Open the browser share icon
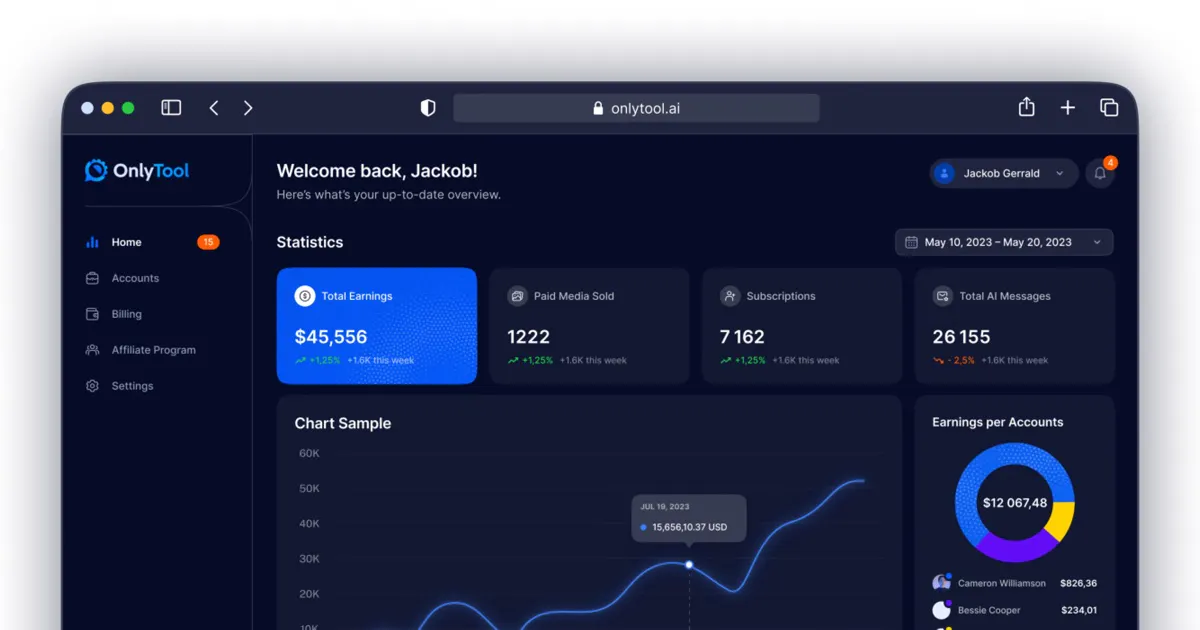The width and height of the screenshot is (1200, 630). [x=1026, y=107]
